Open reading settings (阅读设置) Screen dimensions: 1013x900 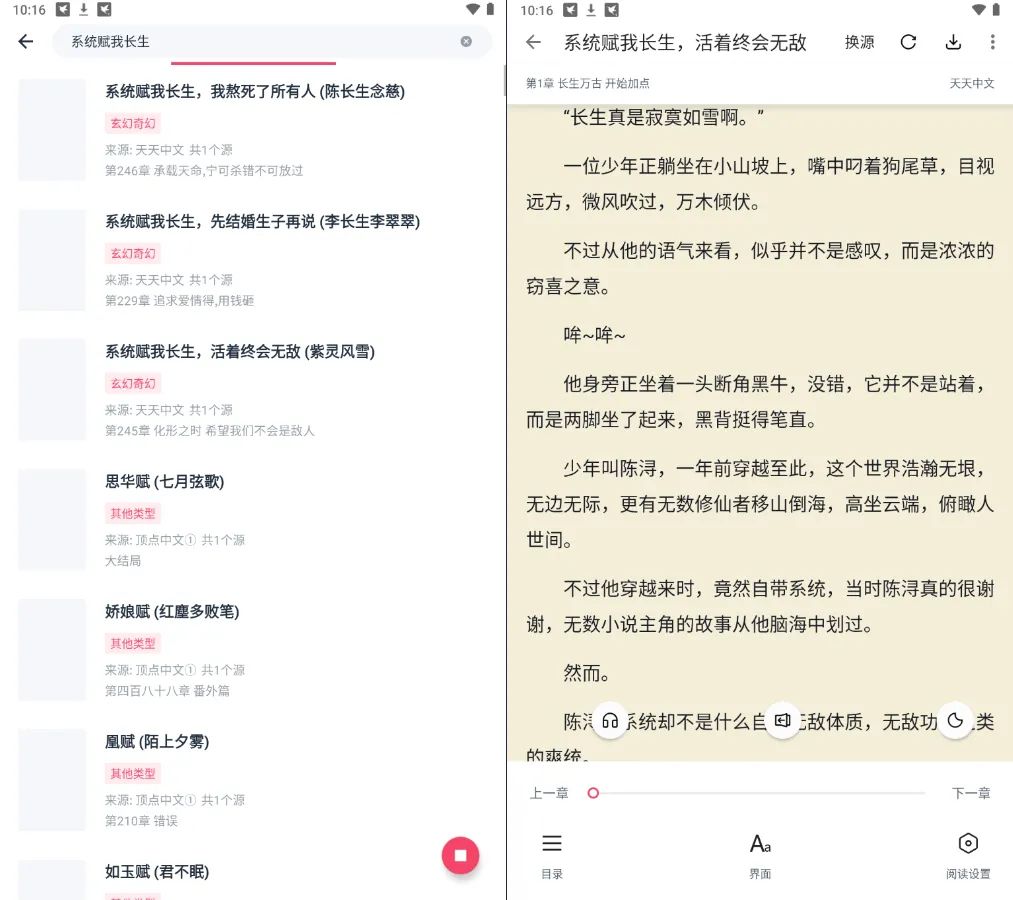968,856
